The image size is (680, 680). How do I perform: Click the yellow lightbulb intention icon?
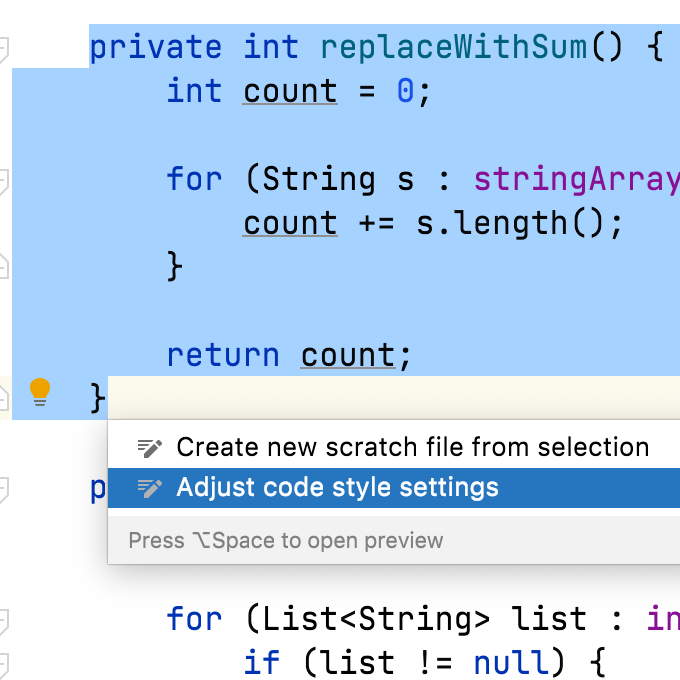click(39, 391)
